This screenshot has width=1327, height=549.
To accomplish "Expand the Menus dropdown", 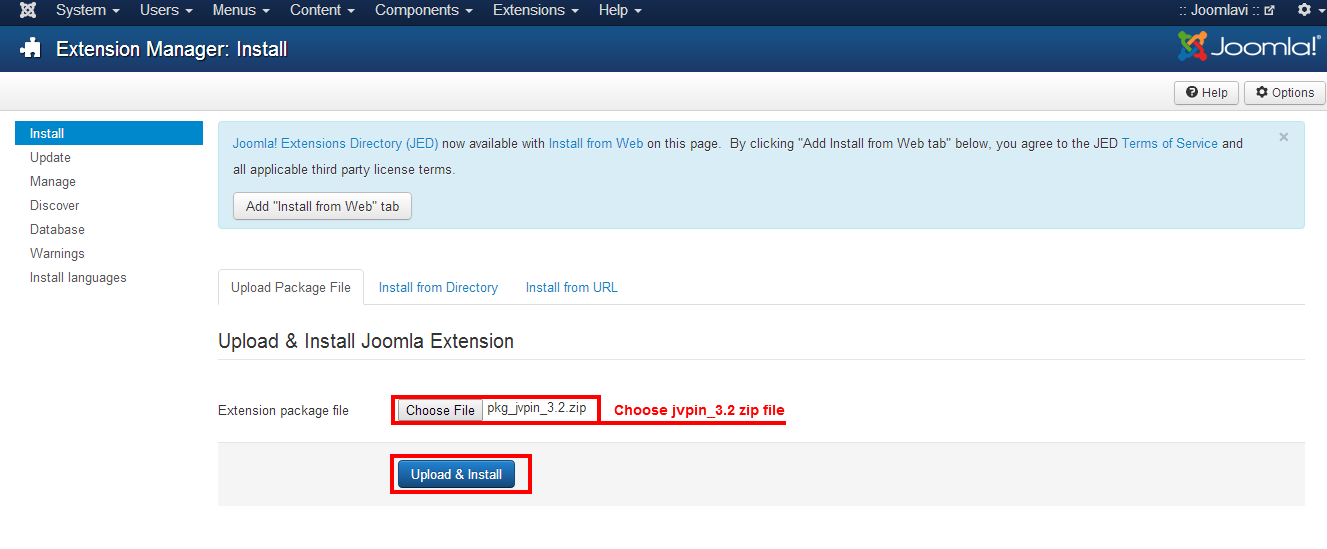I will point(241,10).
